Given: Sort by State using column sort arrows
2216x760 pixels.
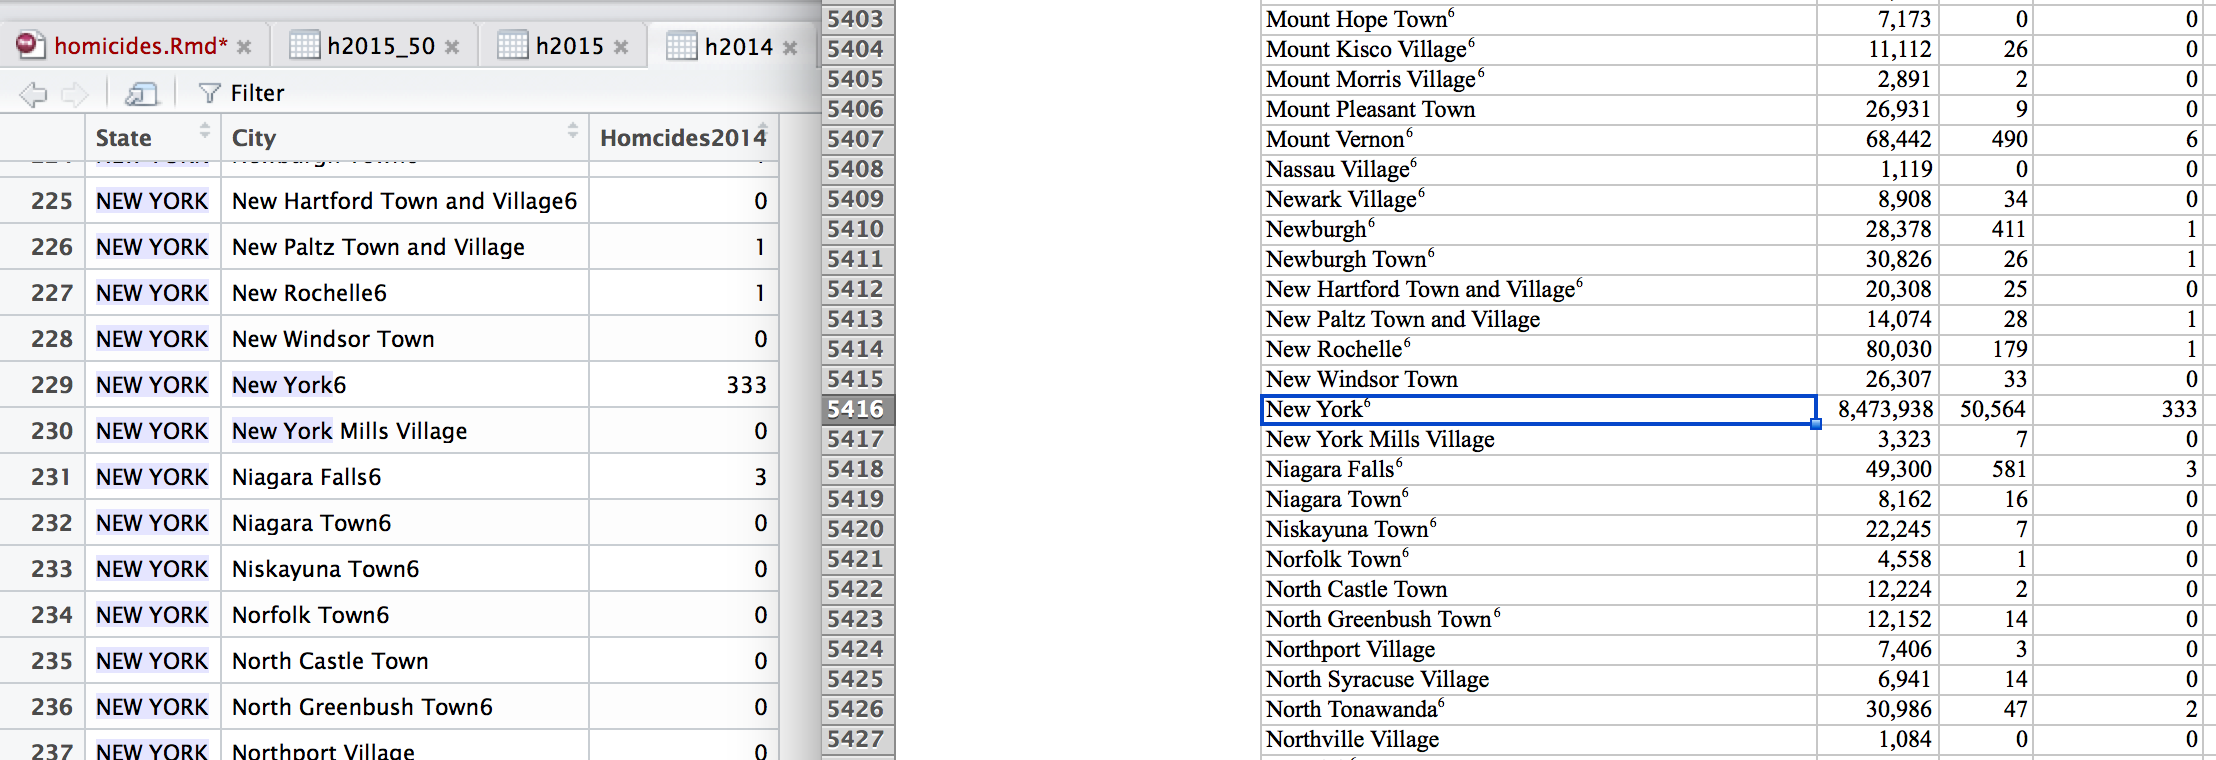Looking at the screenshot, I should click(205, 130).
